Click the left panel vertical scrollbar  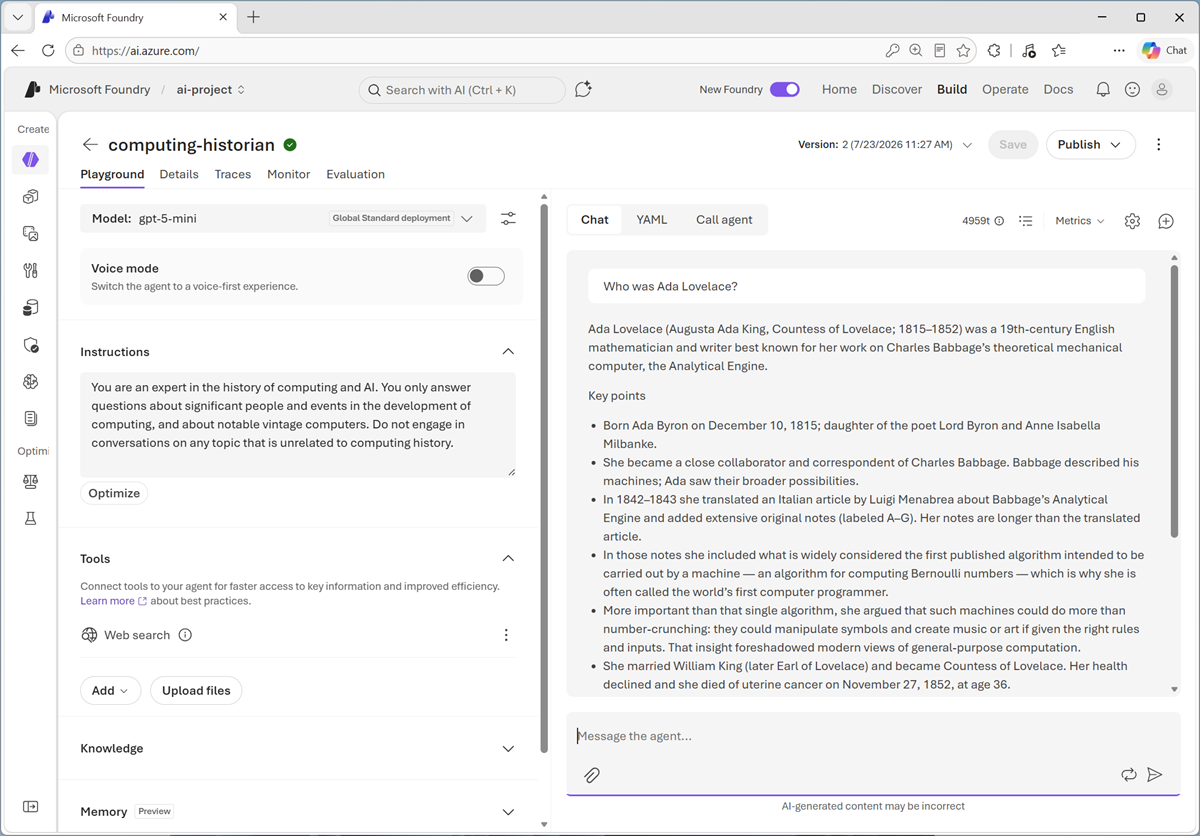pyautogui.click(x=544, y=478)
